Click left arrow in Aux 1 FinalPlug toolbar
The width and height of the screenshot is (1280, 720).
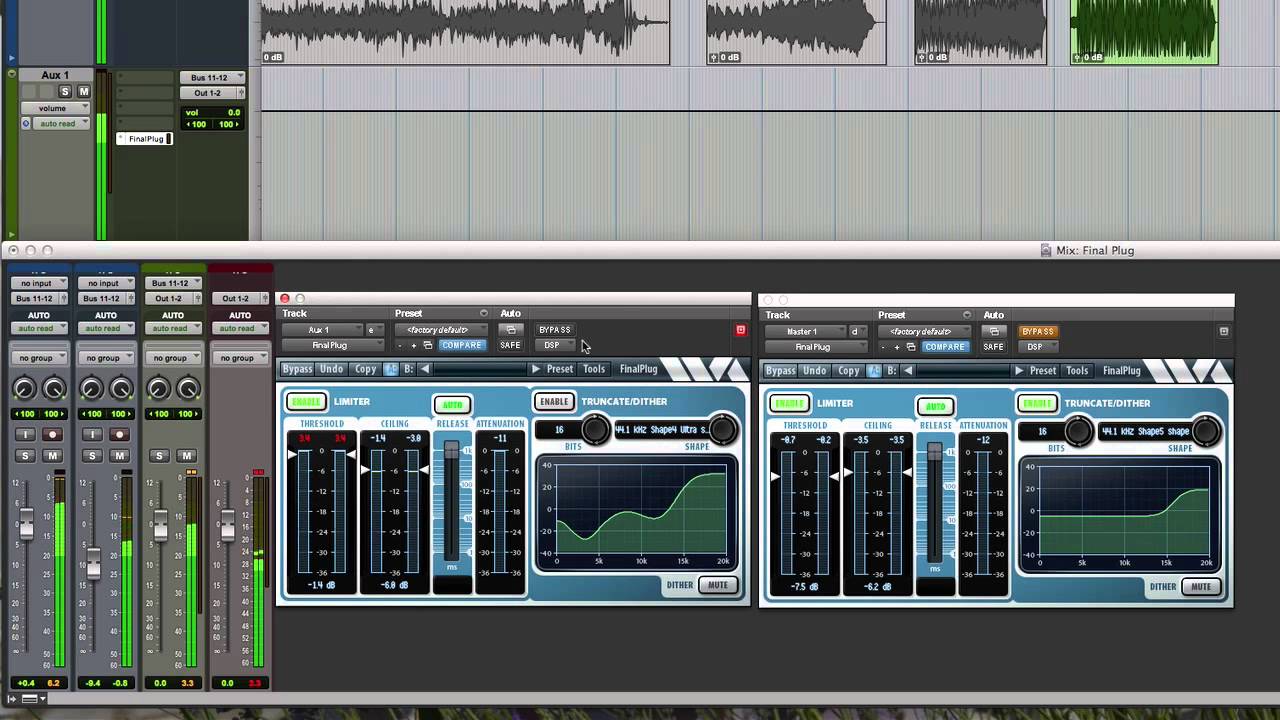[425, 369]
